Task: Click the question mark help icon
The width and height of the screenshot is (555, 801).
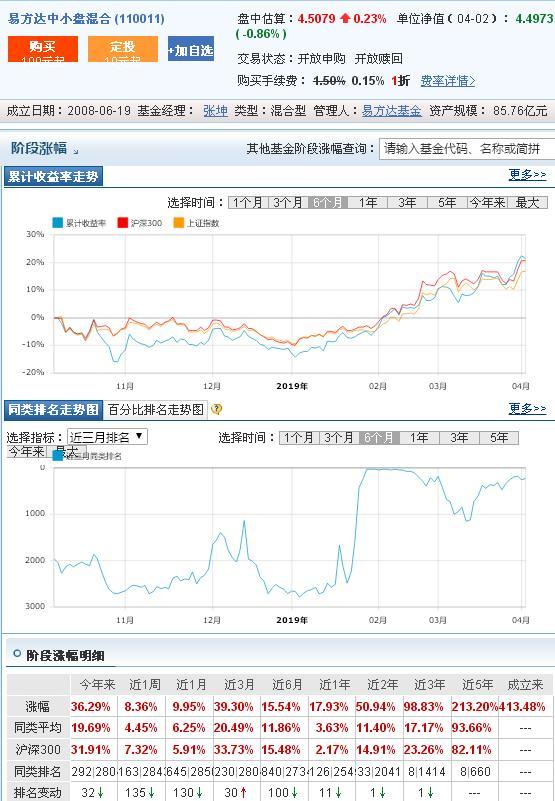Action: [x=217, y=409]
